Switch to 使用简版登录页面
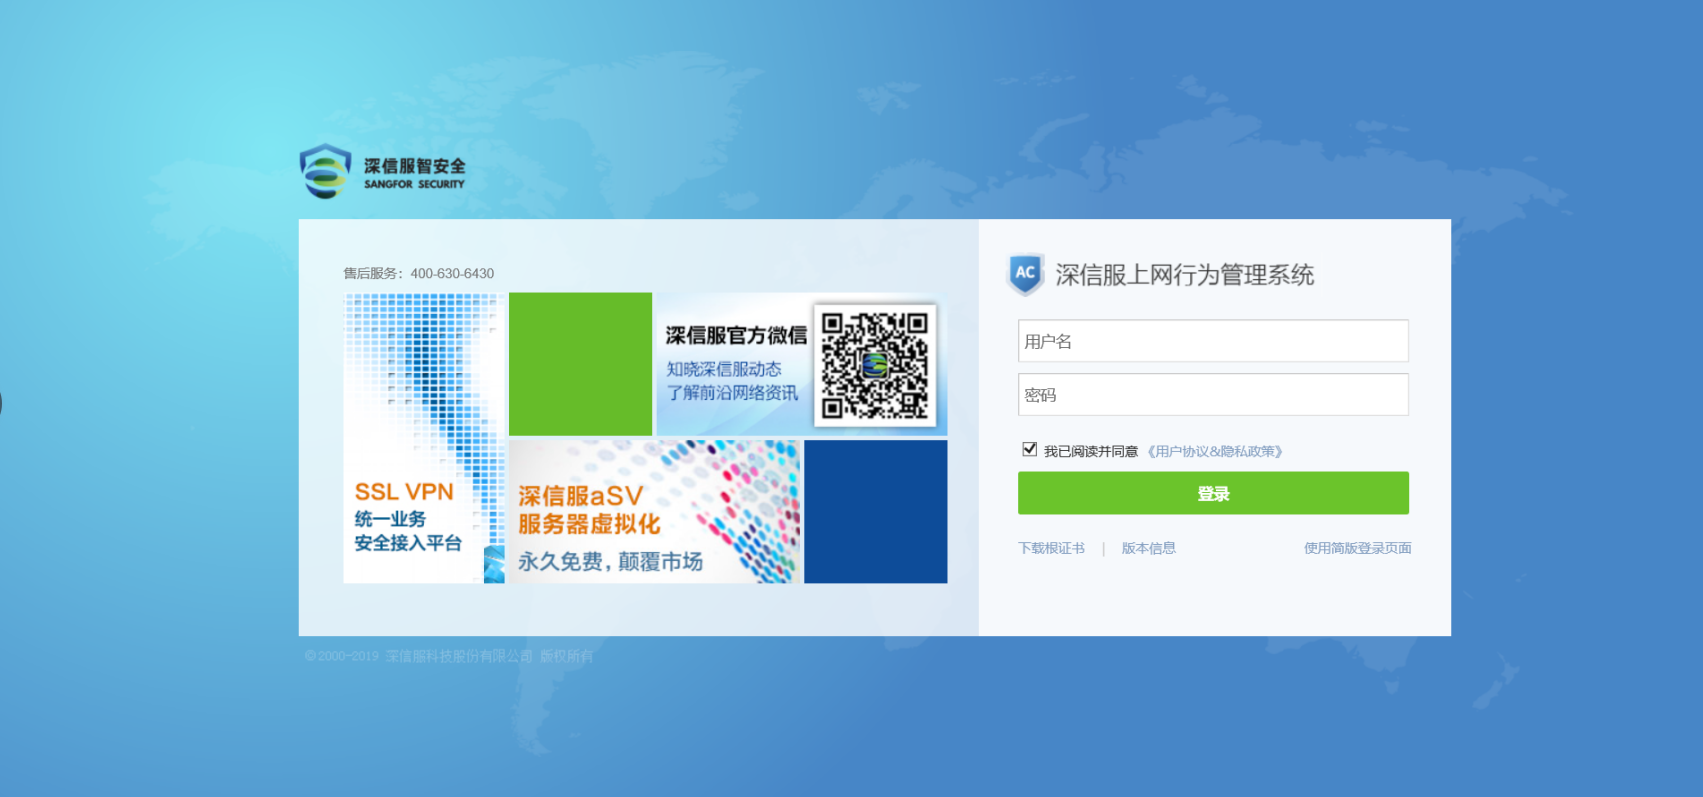Viewport: 1703px width, 797px height. click(1357, 548)
